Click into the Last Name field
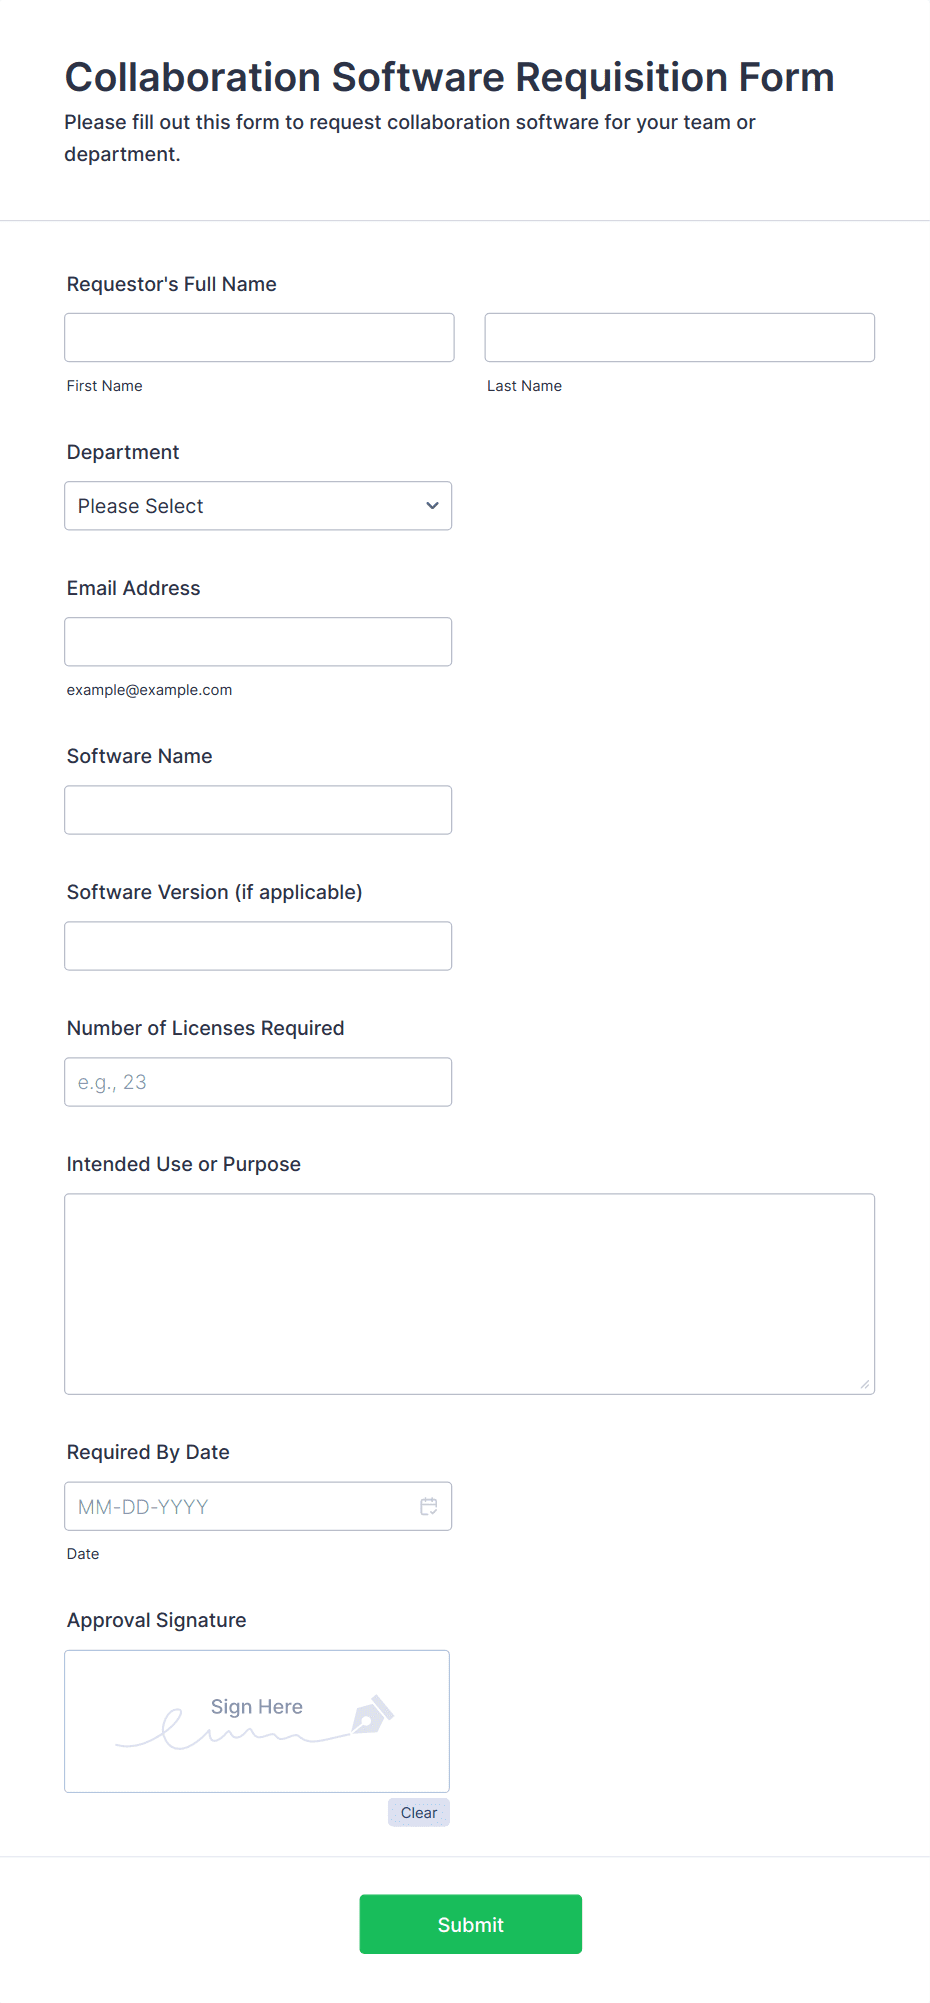This screenshot has width=930, height=2003. click(x=679, y=338)
